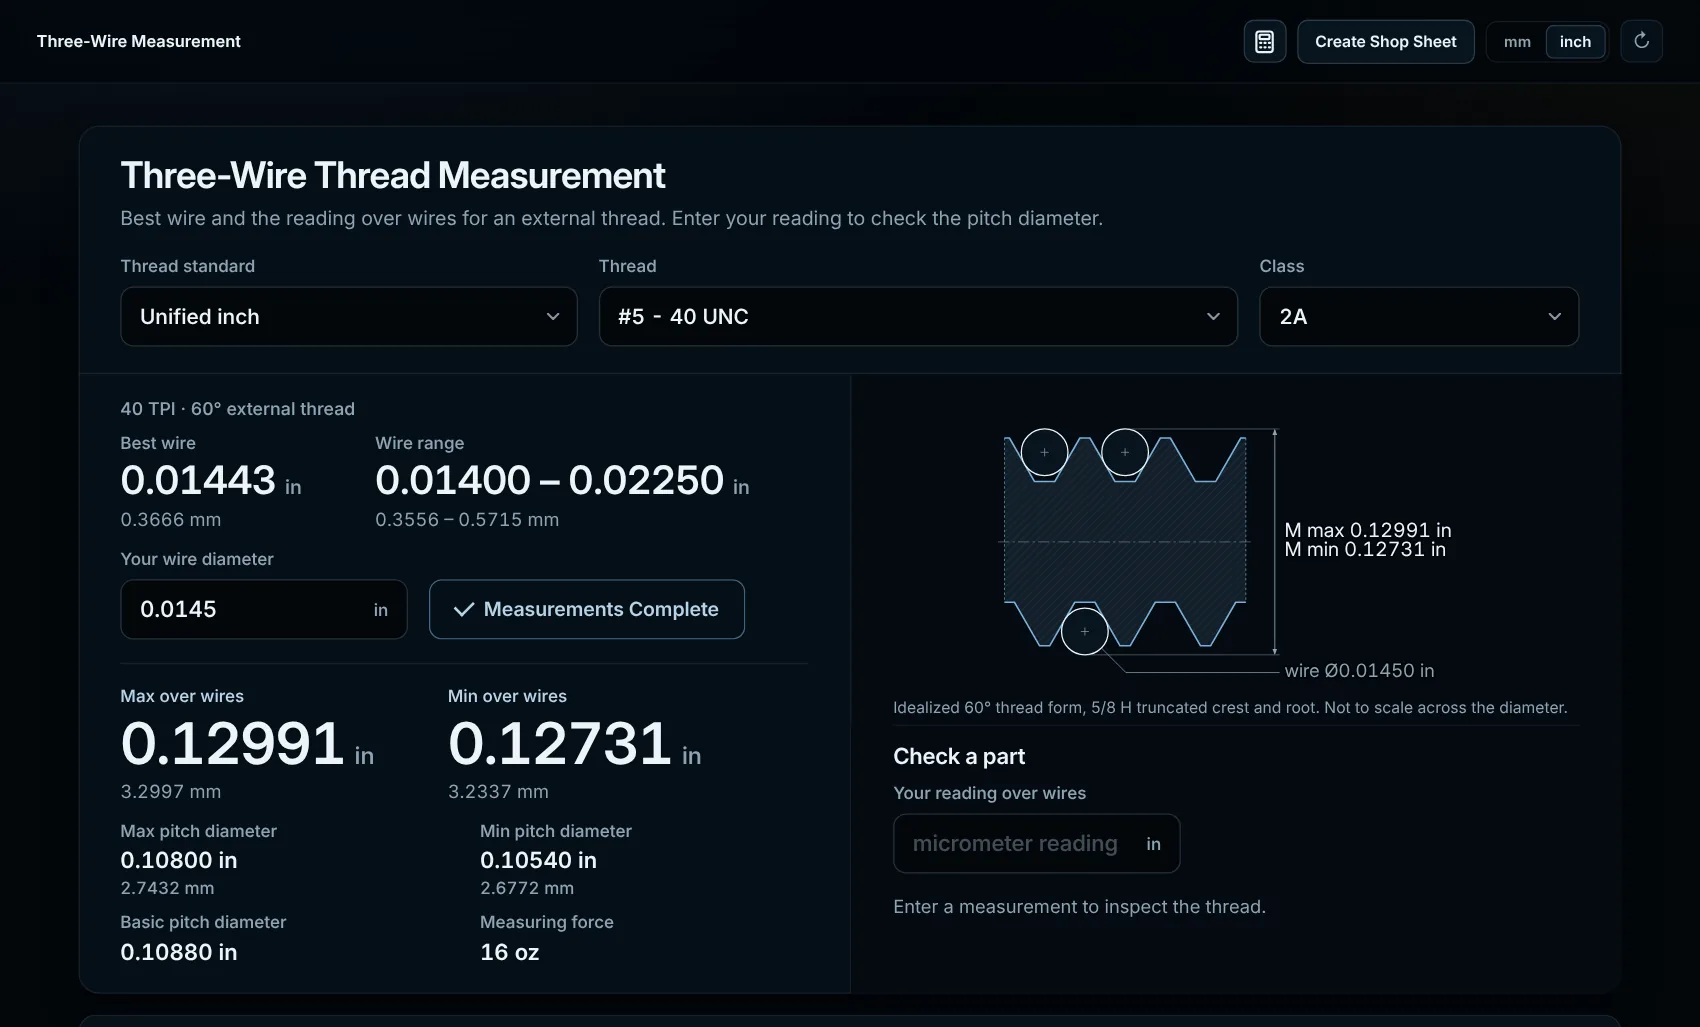This screenshot has height=1027, width=1700.
Task: Click the M min 0.12731 in label
Action: tap(1365, 549)
